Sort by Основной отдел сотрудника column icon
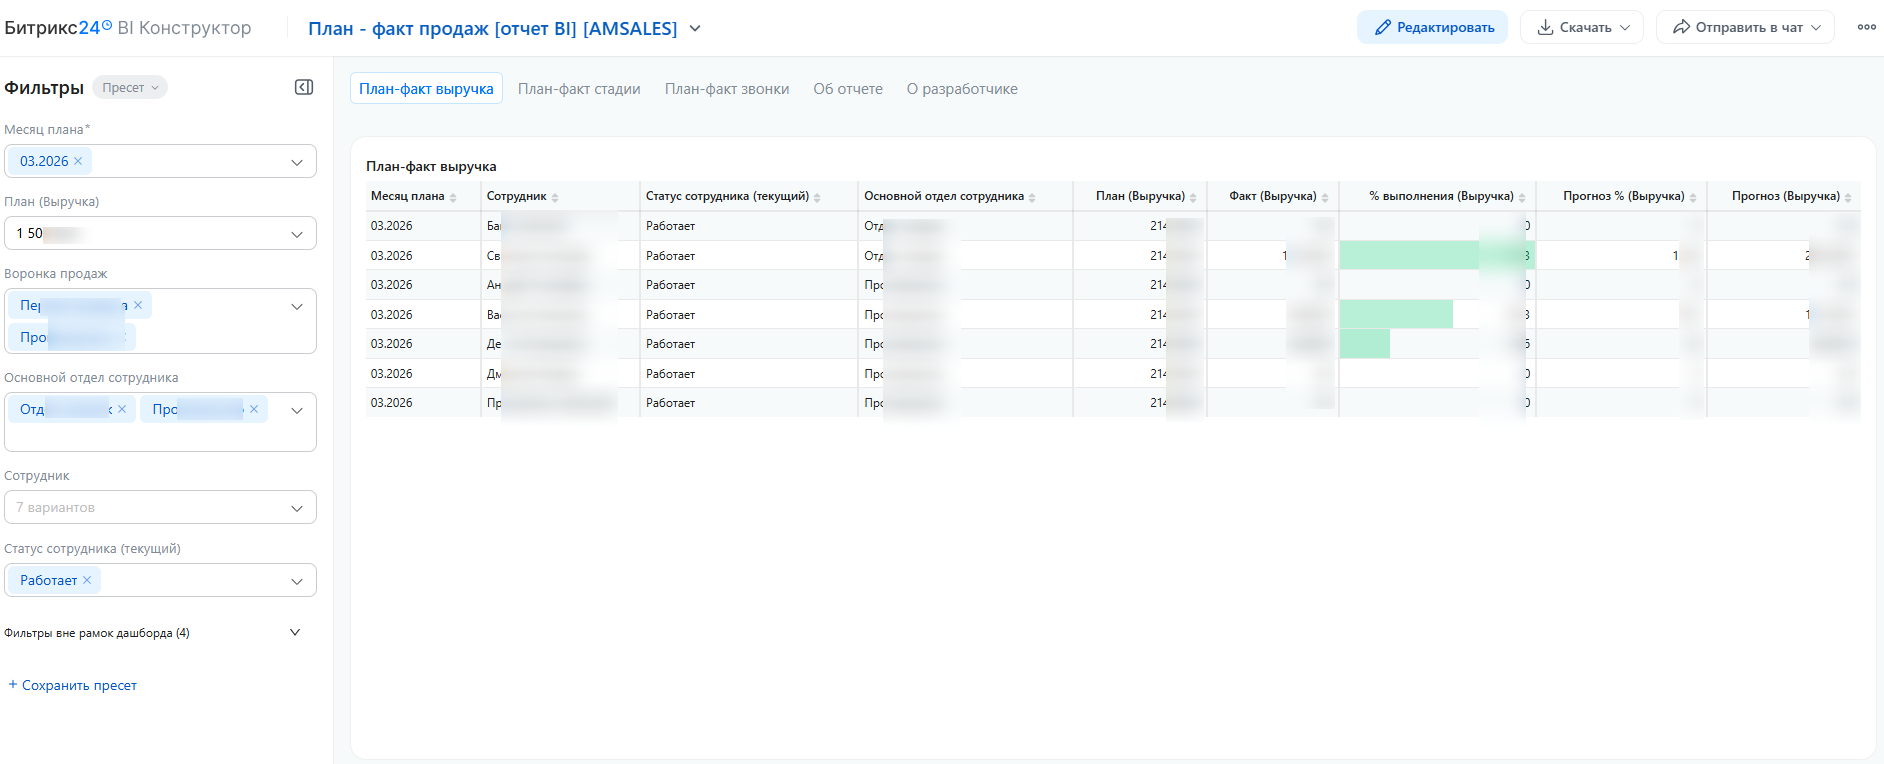The height and width of the screenshot is (764, 1884). [1032, 198]
